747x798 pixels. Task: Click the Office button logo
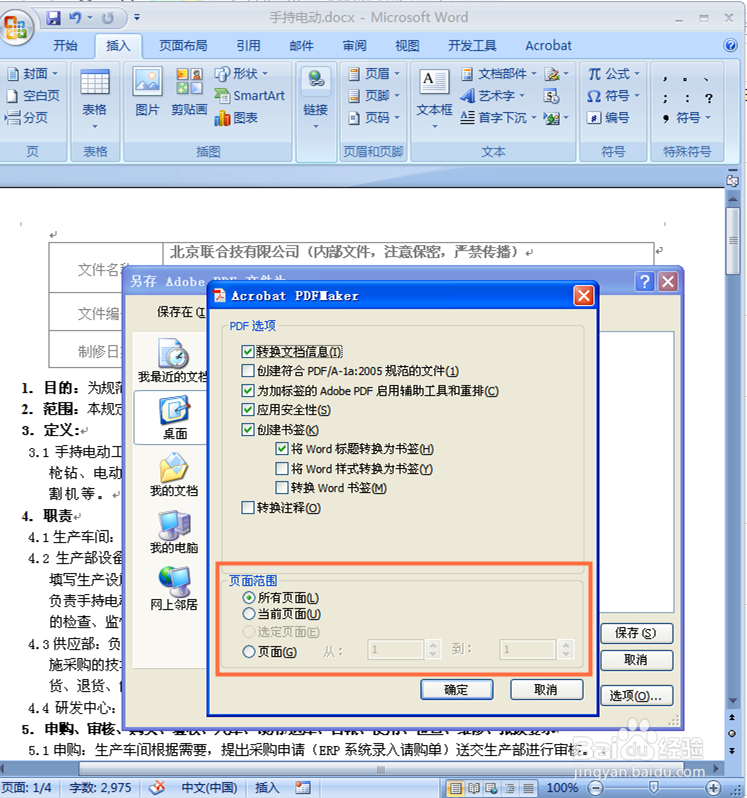[x=15, y=26]
